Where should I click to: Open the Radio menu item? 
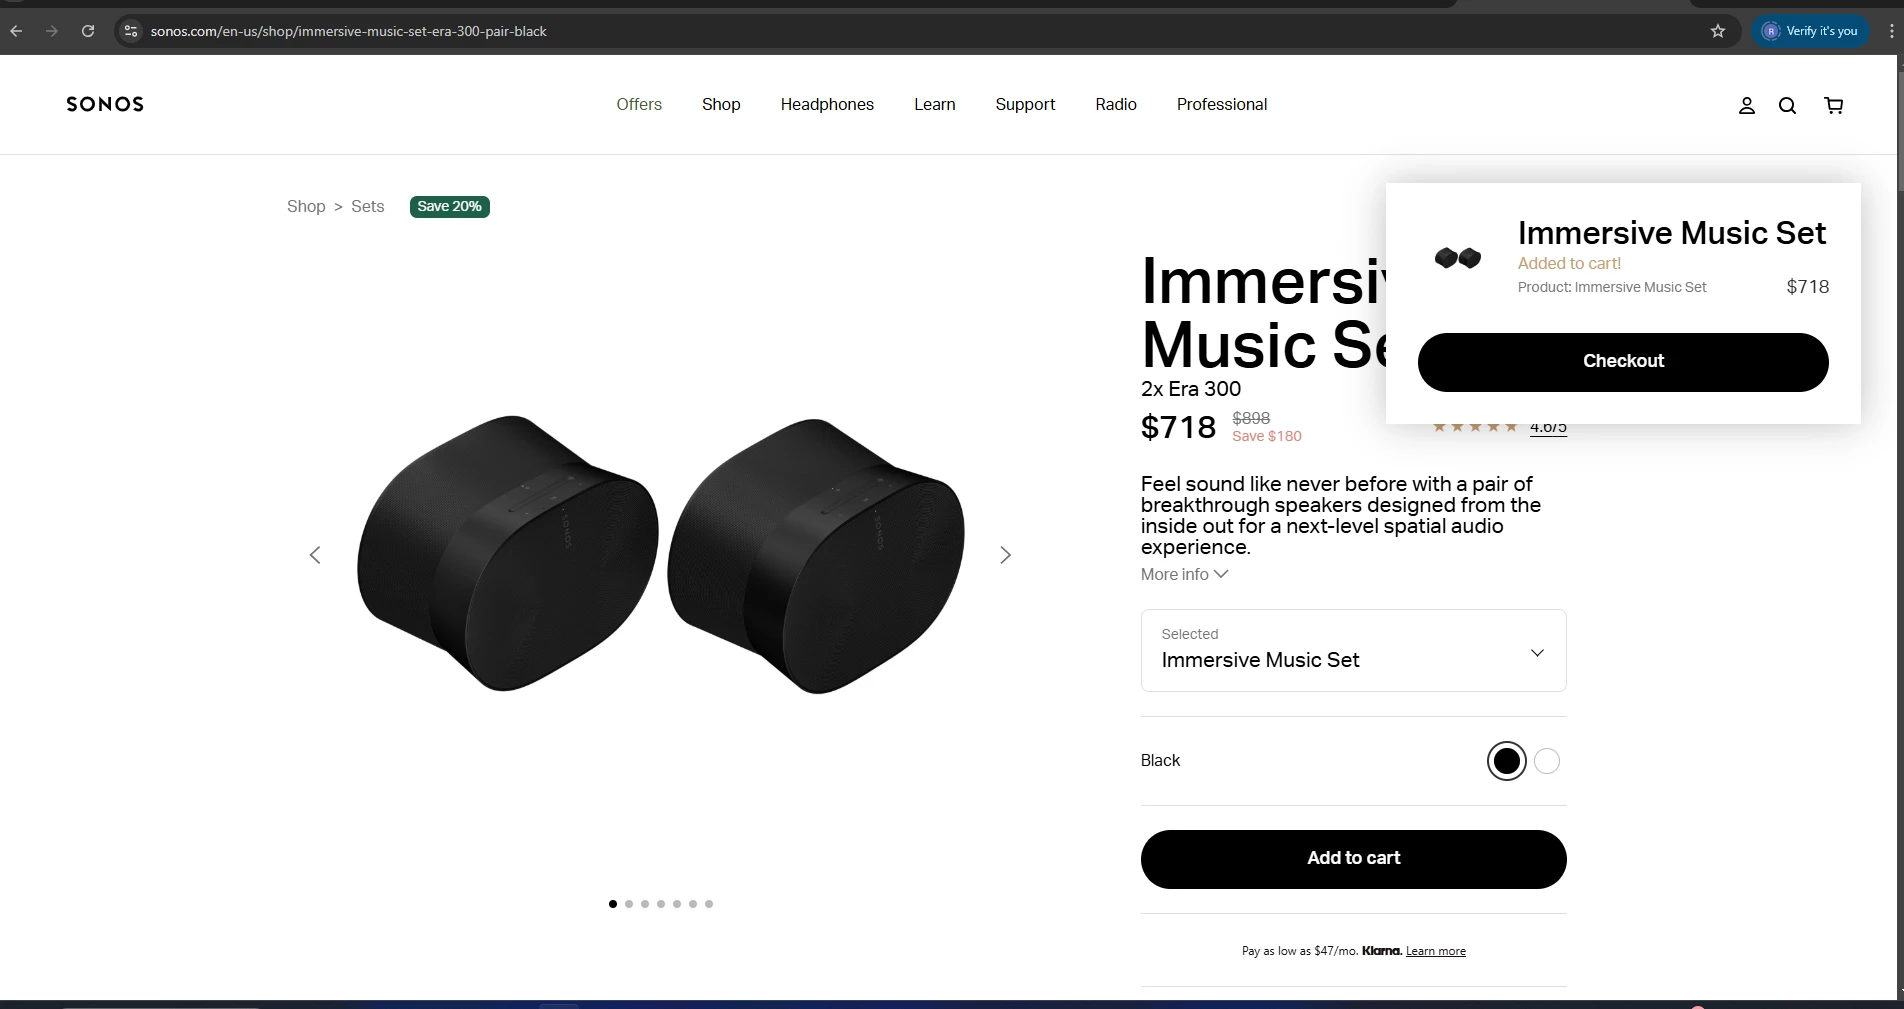click(1116, 104)
